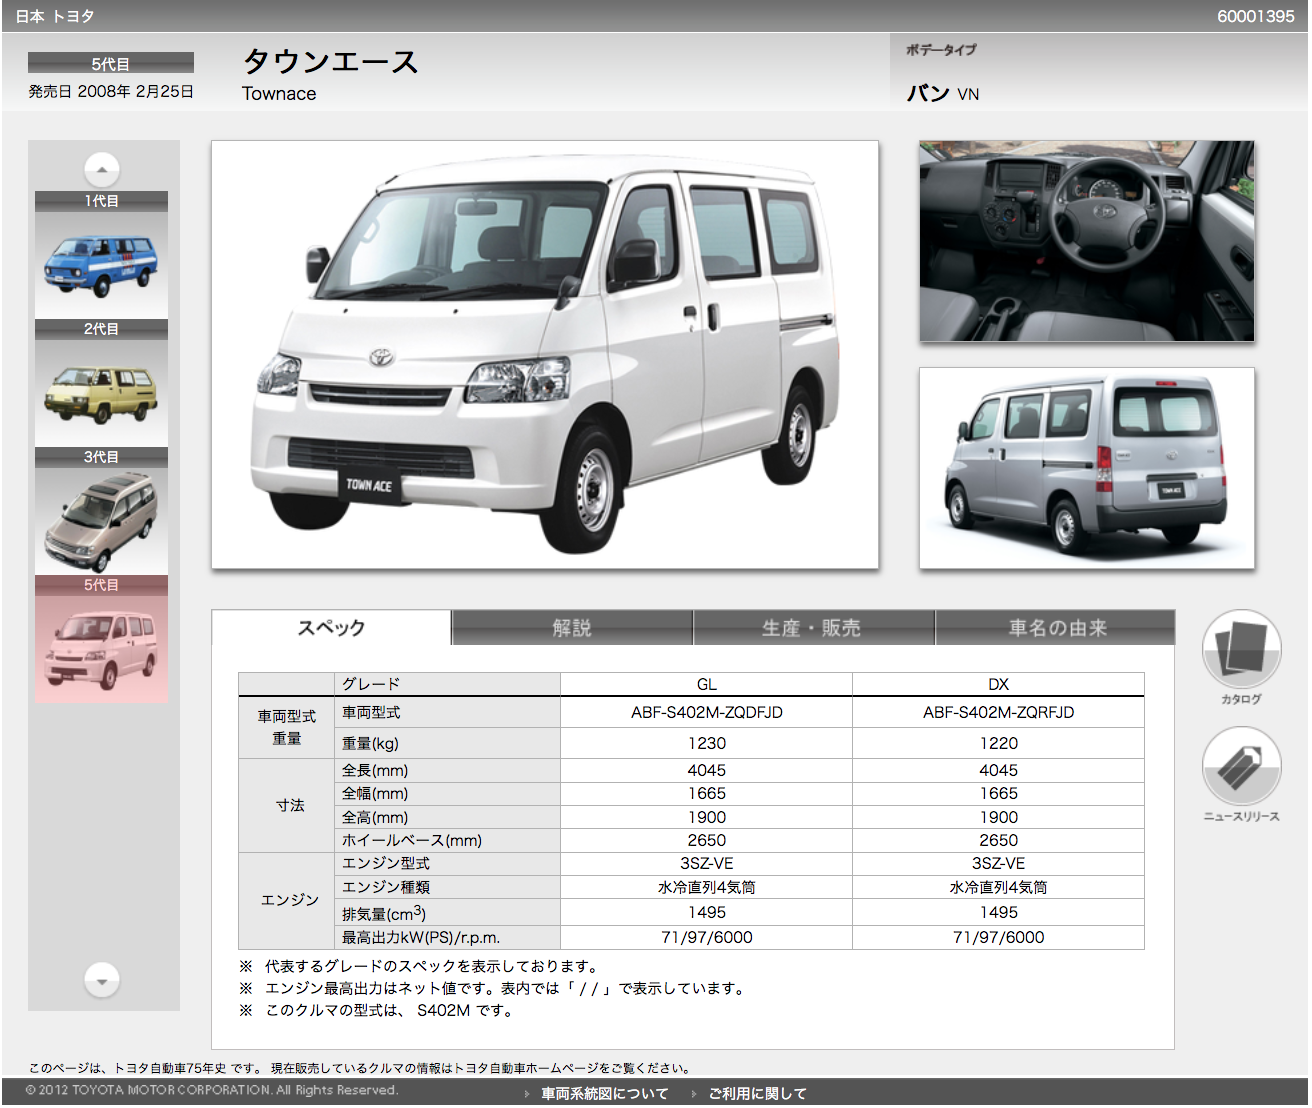Click DX output value 71/97/6000
Image resolution: width=1312 pixels, height=1108 pixels.
pyautogui.click(x=999, y=937)
